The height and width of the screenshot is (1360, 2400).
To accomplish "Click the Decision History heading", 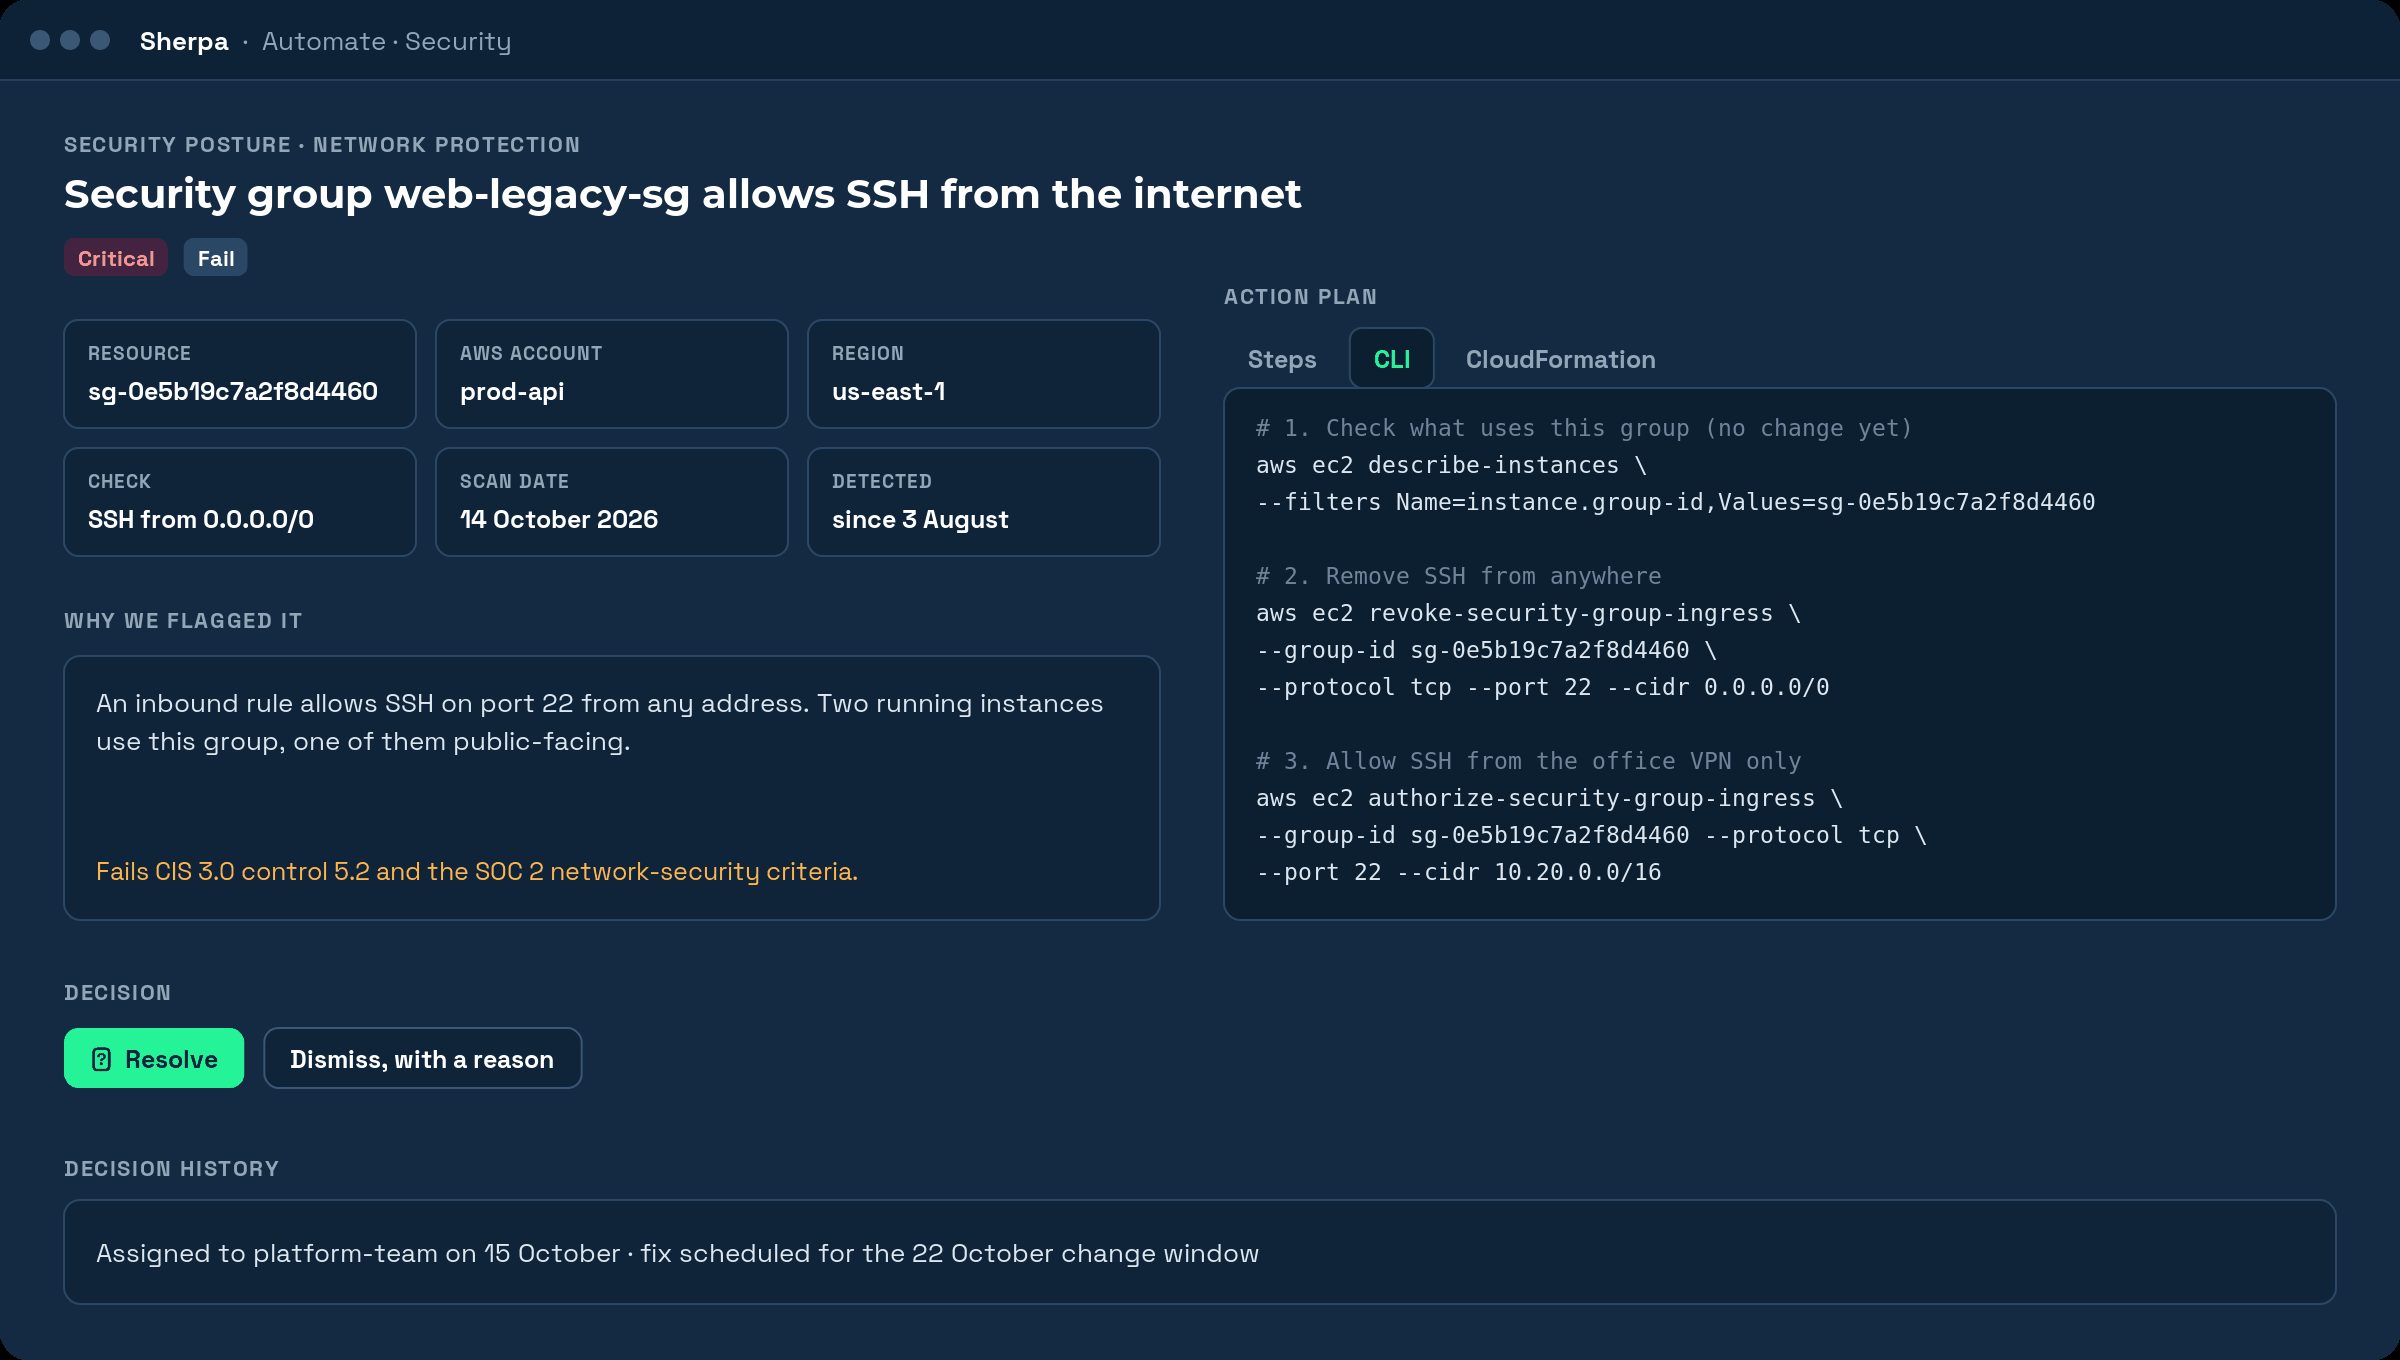I will (x=172, y=1169).
